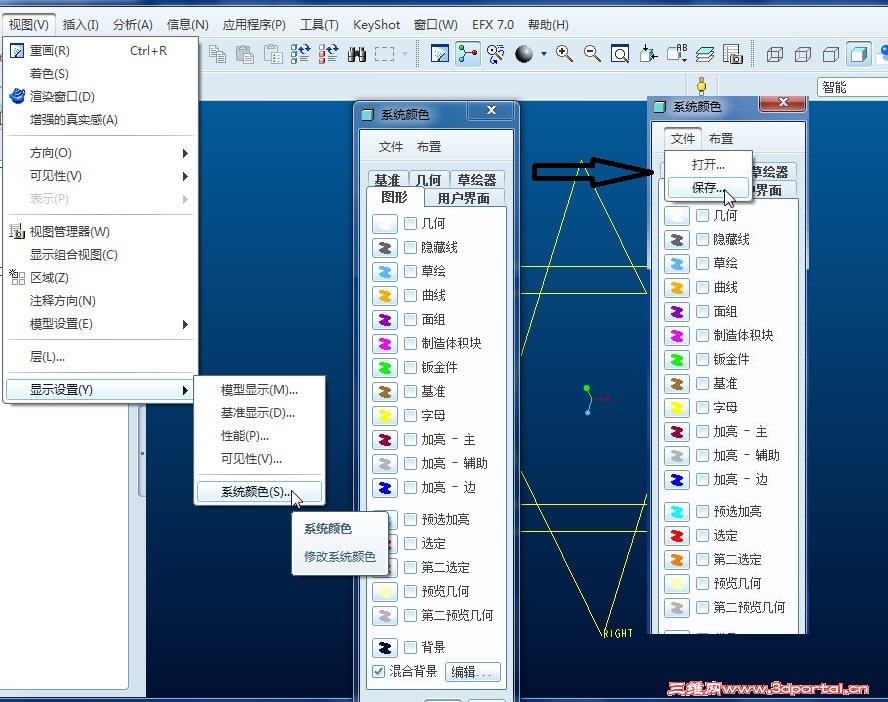The height and width of the screenshot is (702, 888).
Task: Click 第二选定 orange swatch in right dialog
Action: point(677,560)
